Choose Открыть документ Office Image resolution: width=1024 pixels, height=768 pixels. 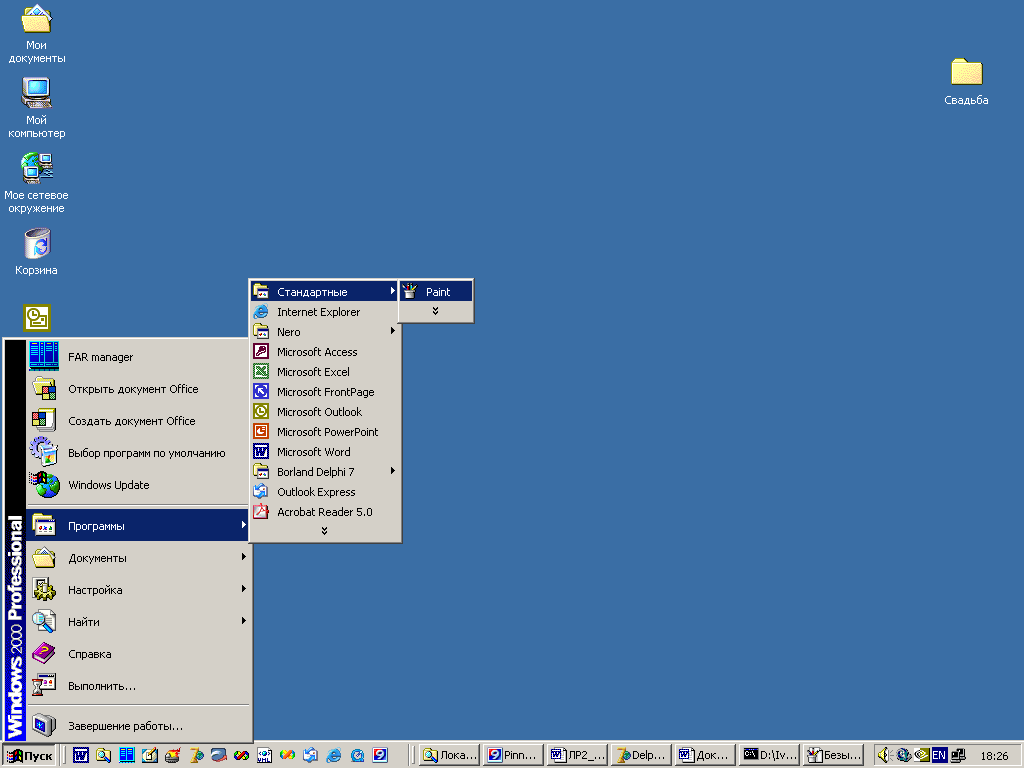(138, 389)
